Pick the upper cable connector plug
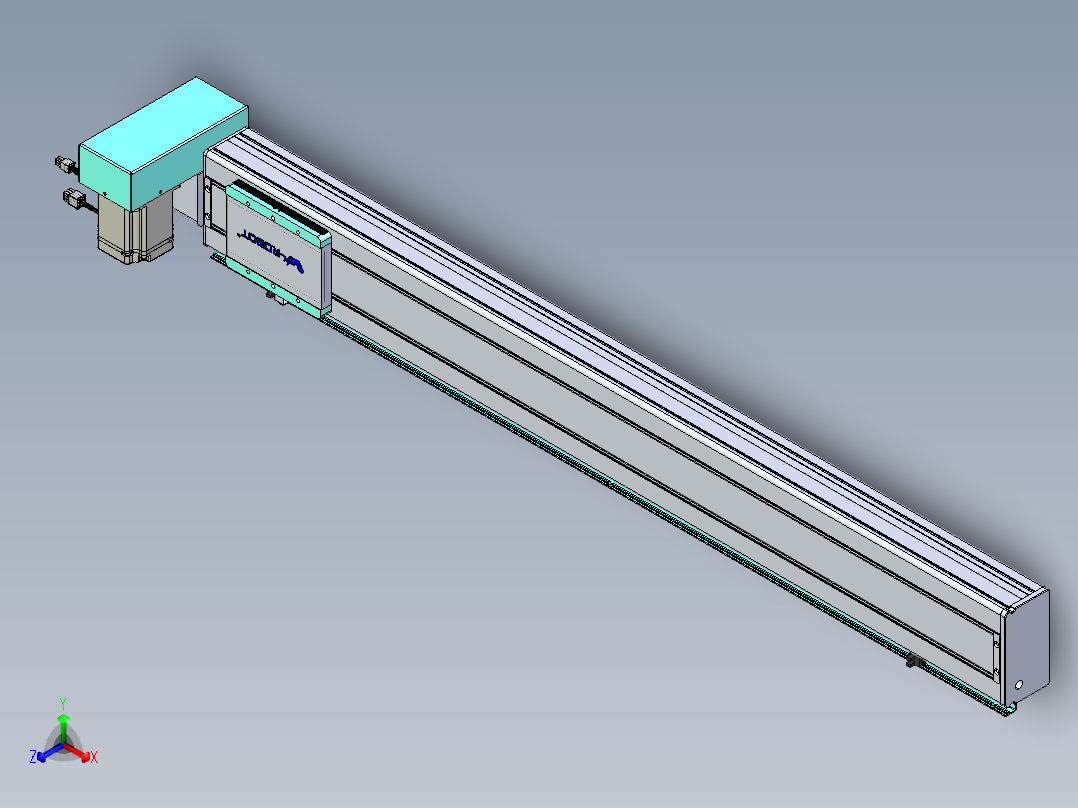Image resolution: width=1078 pixels, height=808 pixels. (65, 164)
